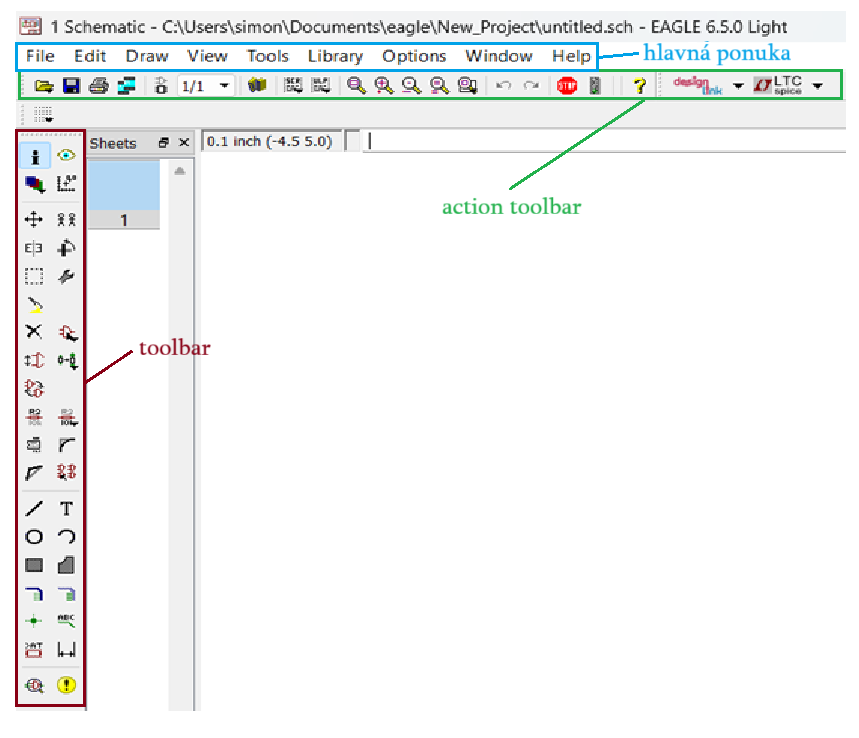Viewport: 859px width, 738px height.
Task: Toggle the Show highlight tool
Action: click(x=66, y=156)
